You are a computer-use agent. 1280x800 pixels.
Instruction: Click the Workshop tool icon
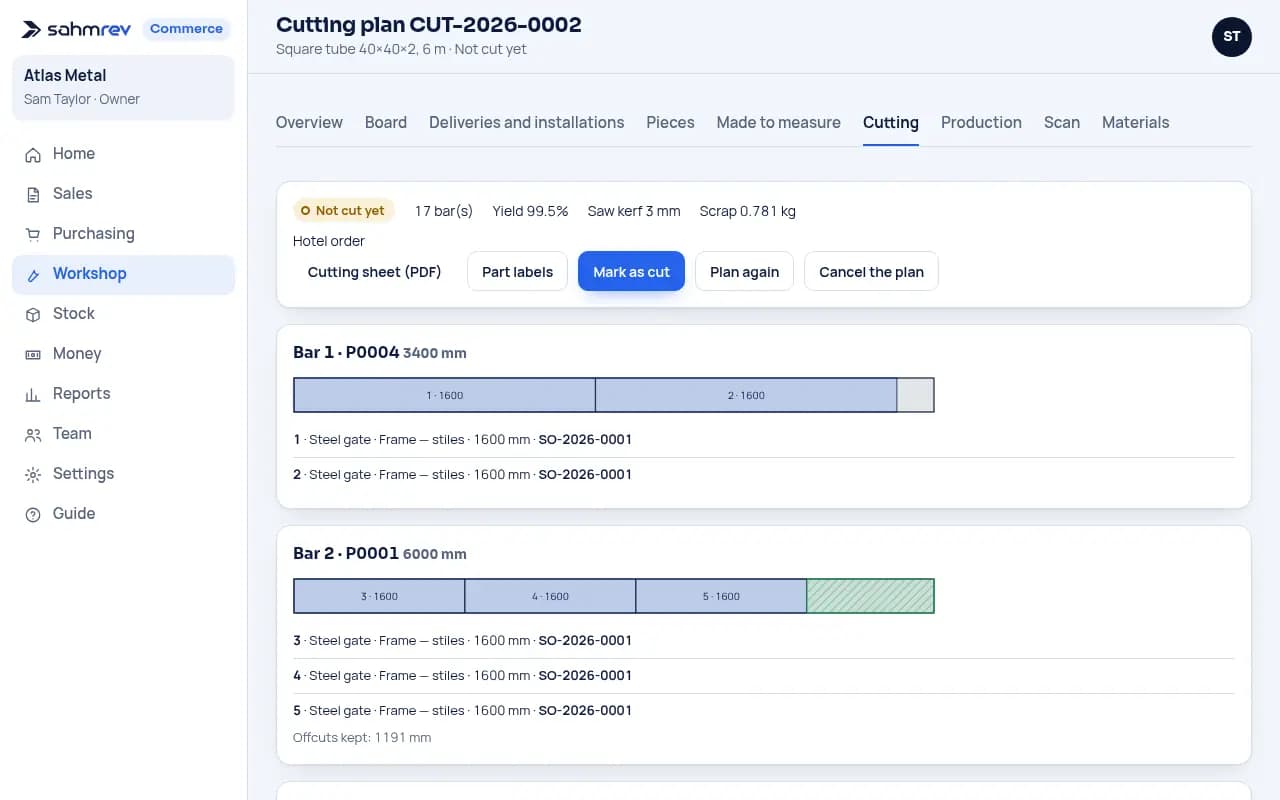click(x=33, y=274)
